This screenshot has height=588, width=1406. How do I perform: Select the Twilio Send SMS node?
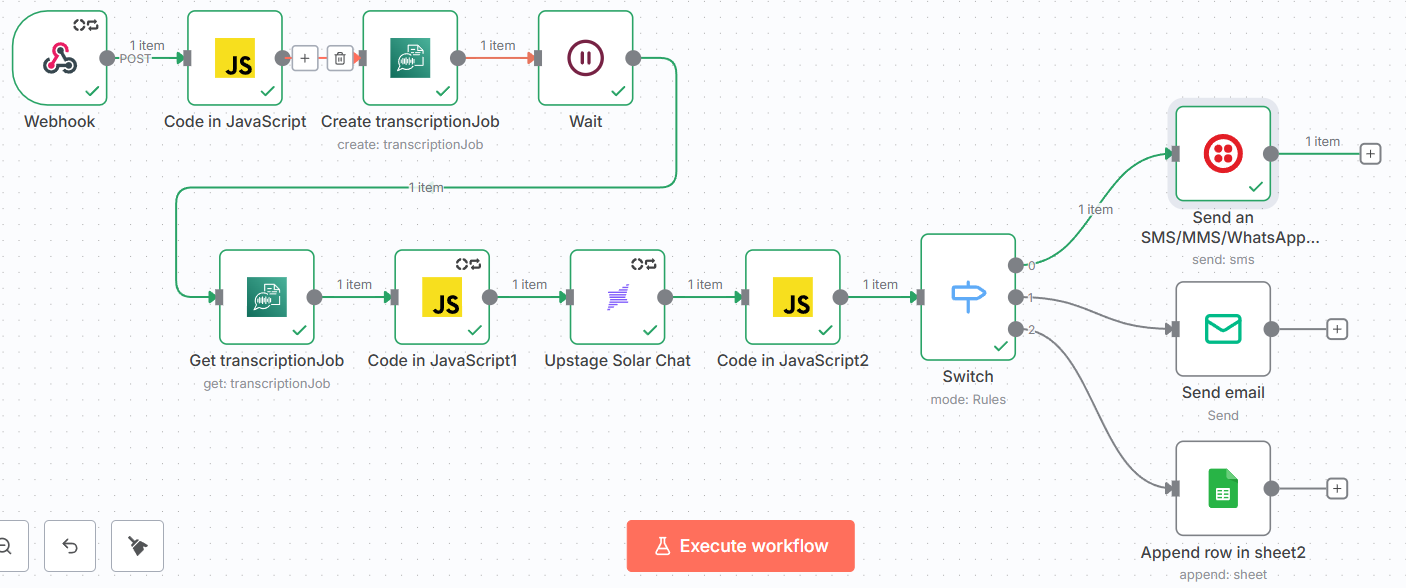pyautogui.click(x=1222, y=153)
